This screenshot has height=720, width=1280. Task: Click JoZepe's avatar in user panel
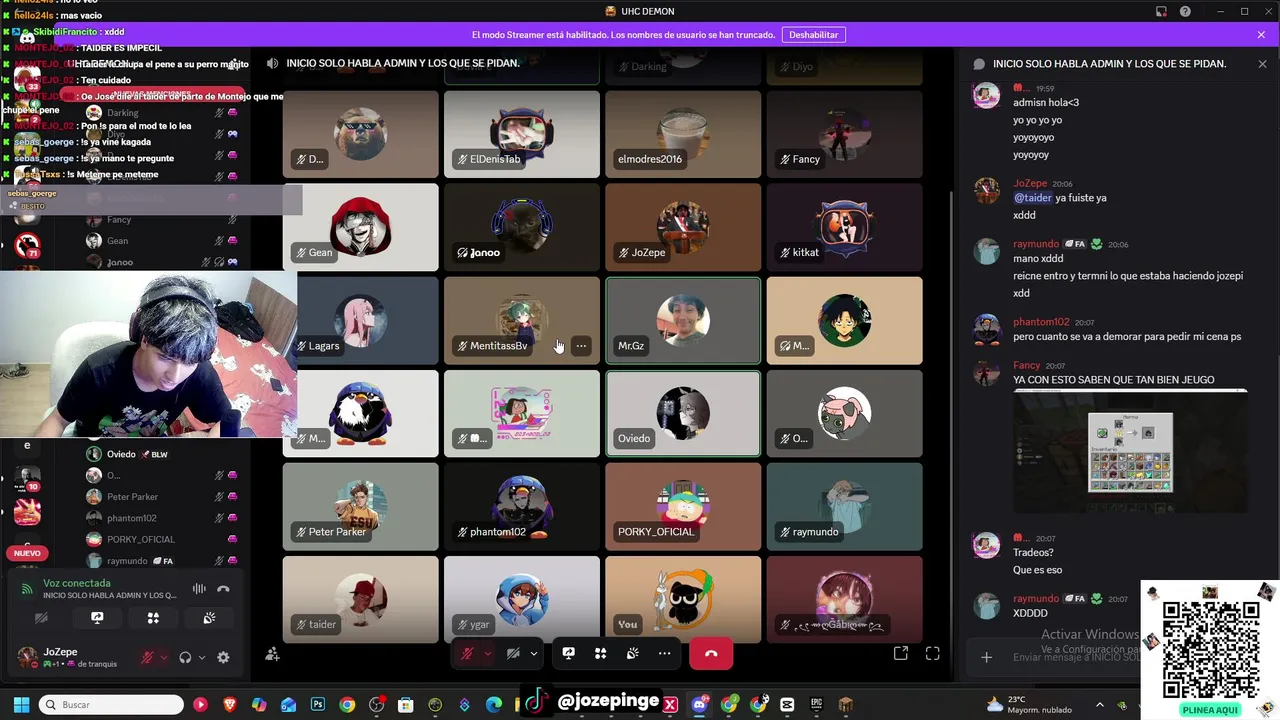tap(27, 657)
